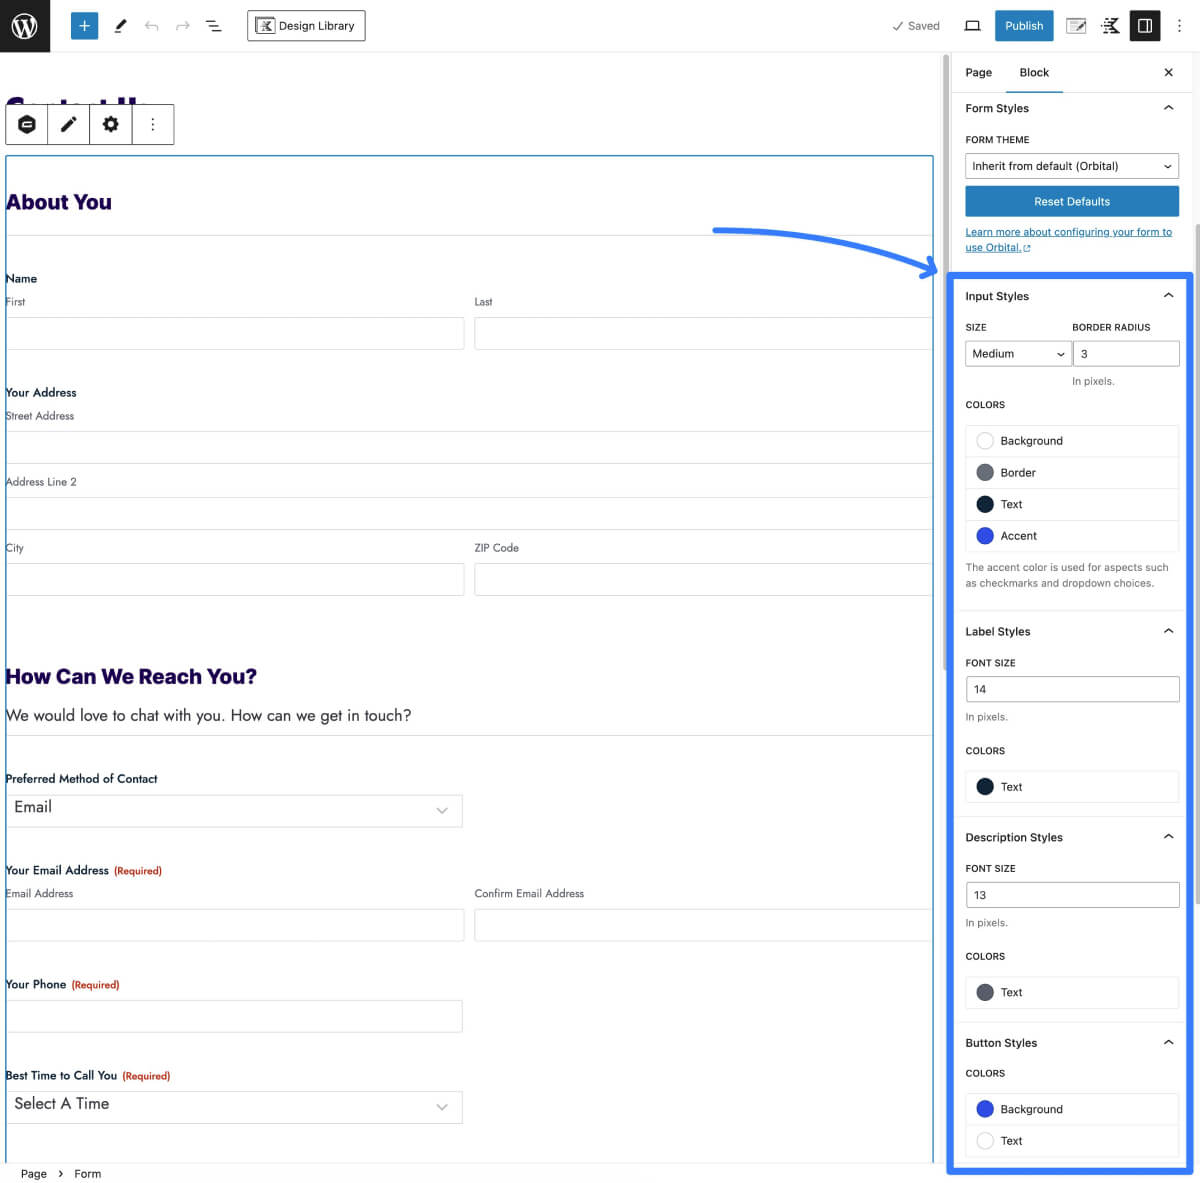
Task: Close the settings sidebar
Action: (1169, 72)
